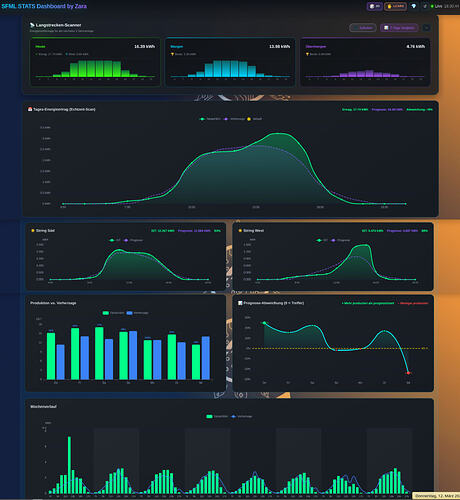Viewport: 460px width, 500px height.
Task: Click the green Live status dot
Action: 432,6
